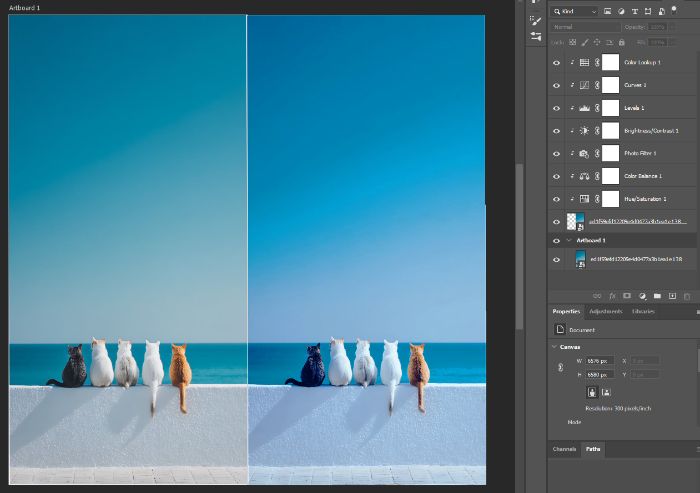Screen dimensions: 700x493
Task: Filter layers by smart objects icon
Action: pos(662,12)
